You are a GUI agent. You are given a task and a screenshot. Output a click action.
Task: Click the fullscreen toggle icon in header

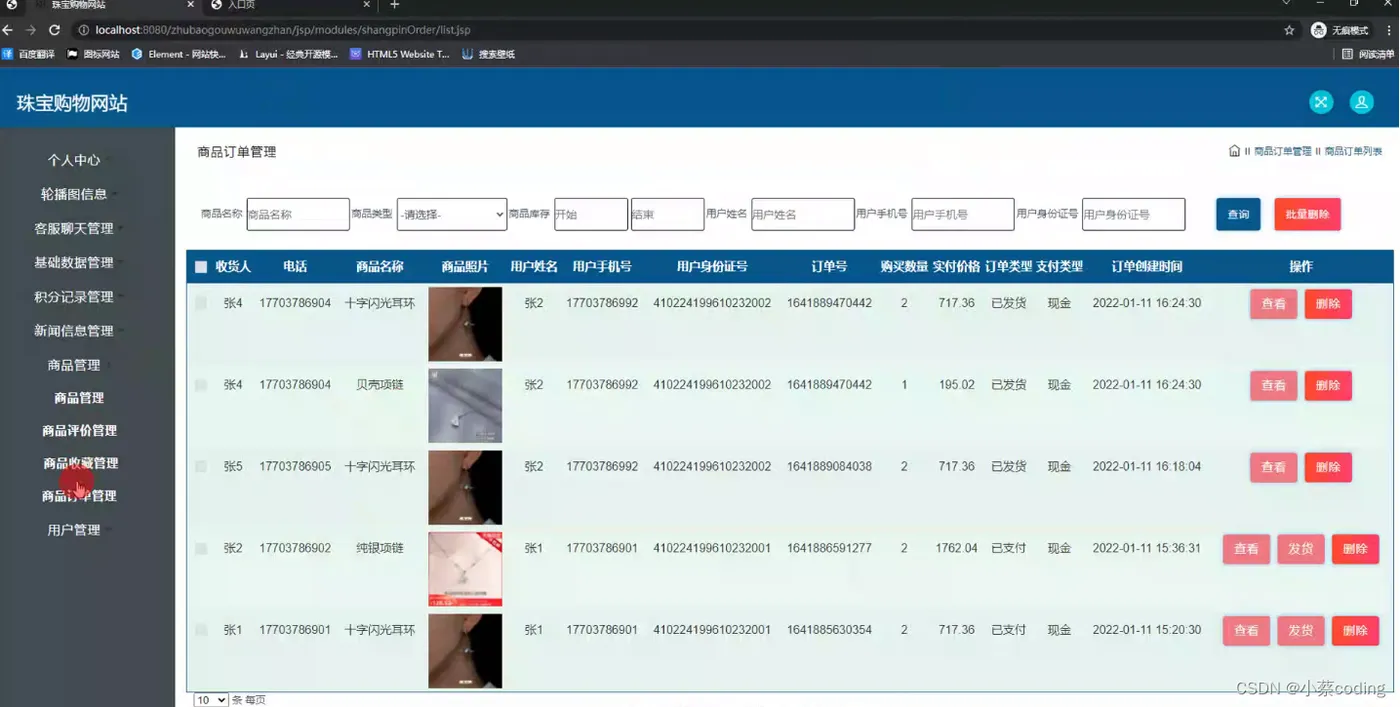[x=1321, y=102]
